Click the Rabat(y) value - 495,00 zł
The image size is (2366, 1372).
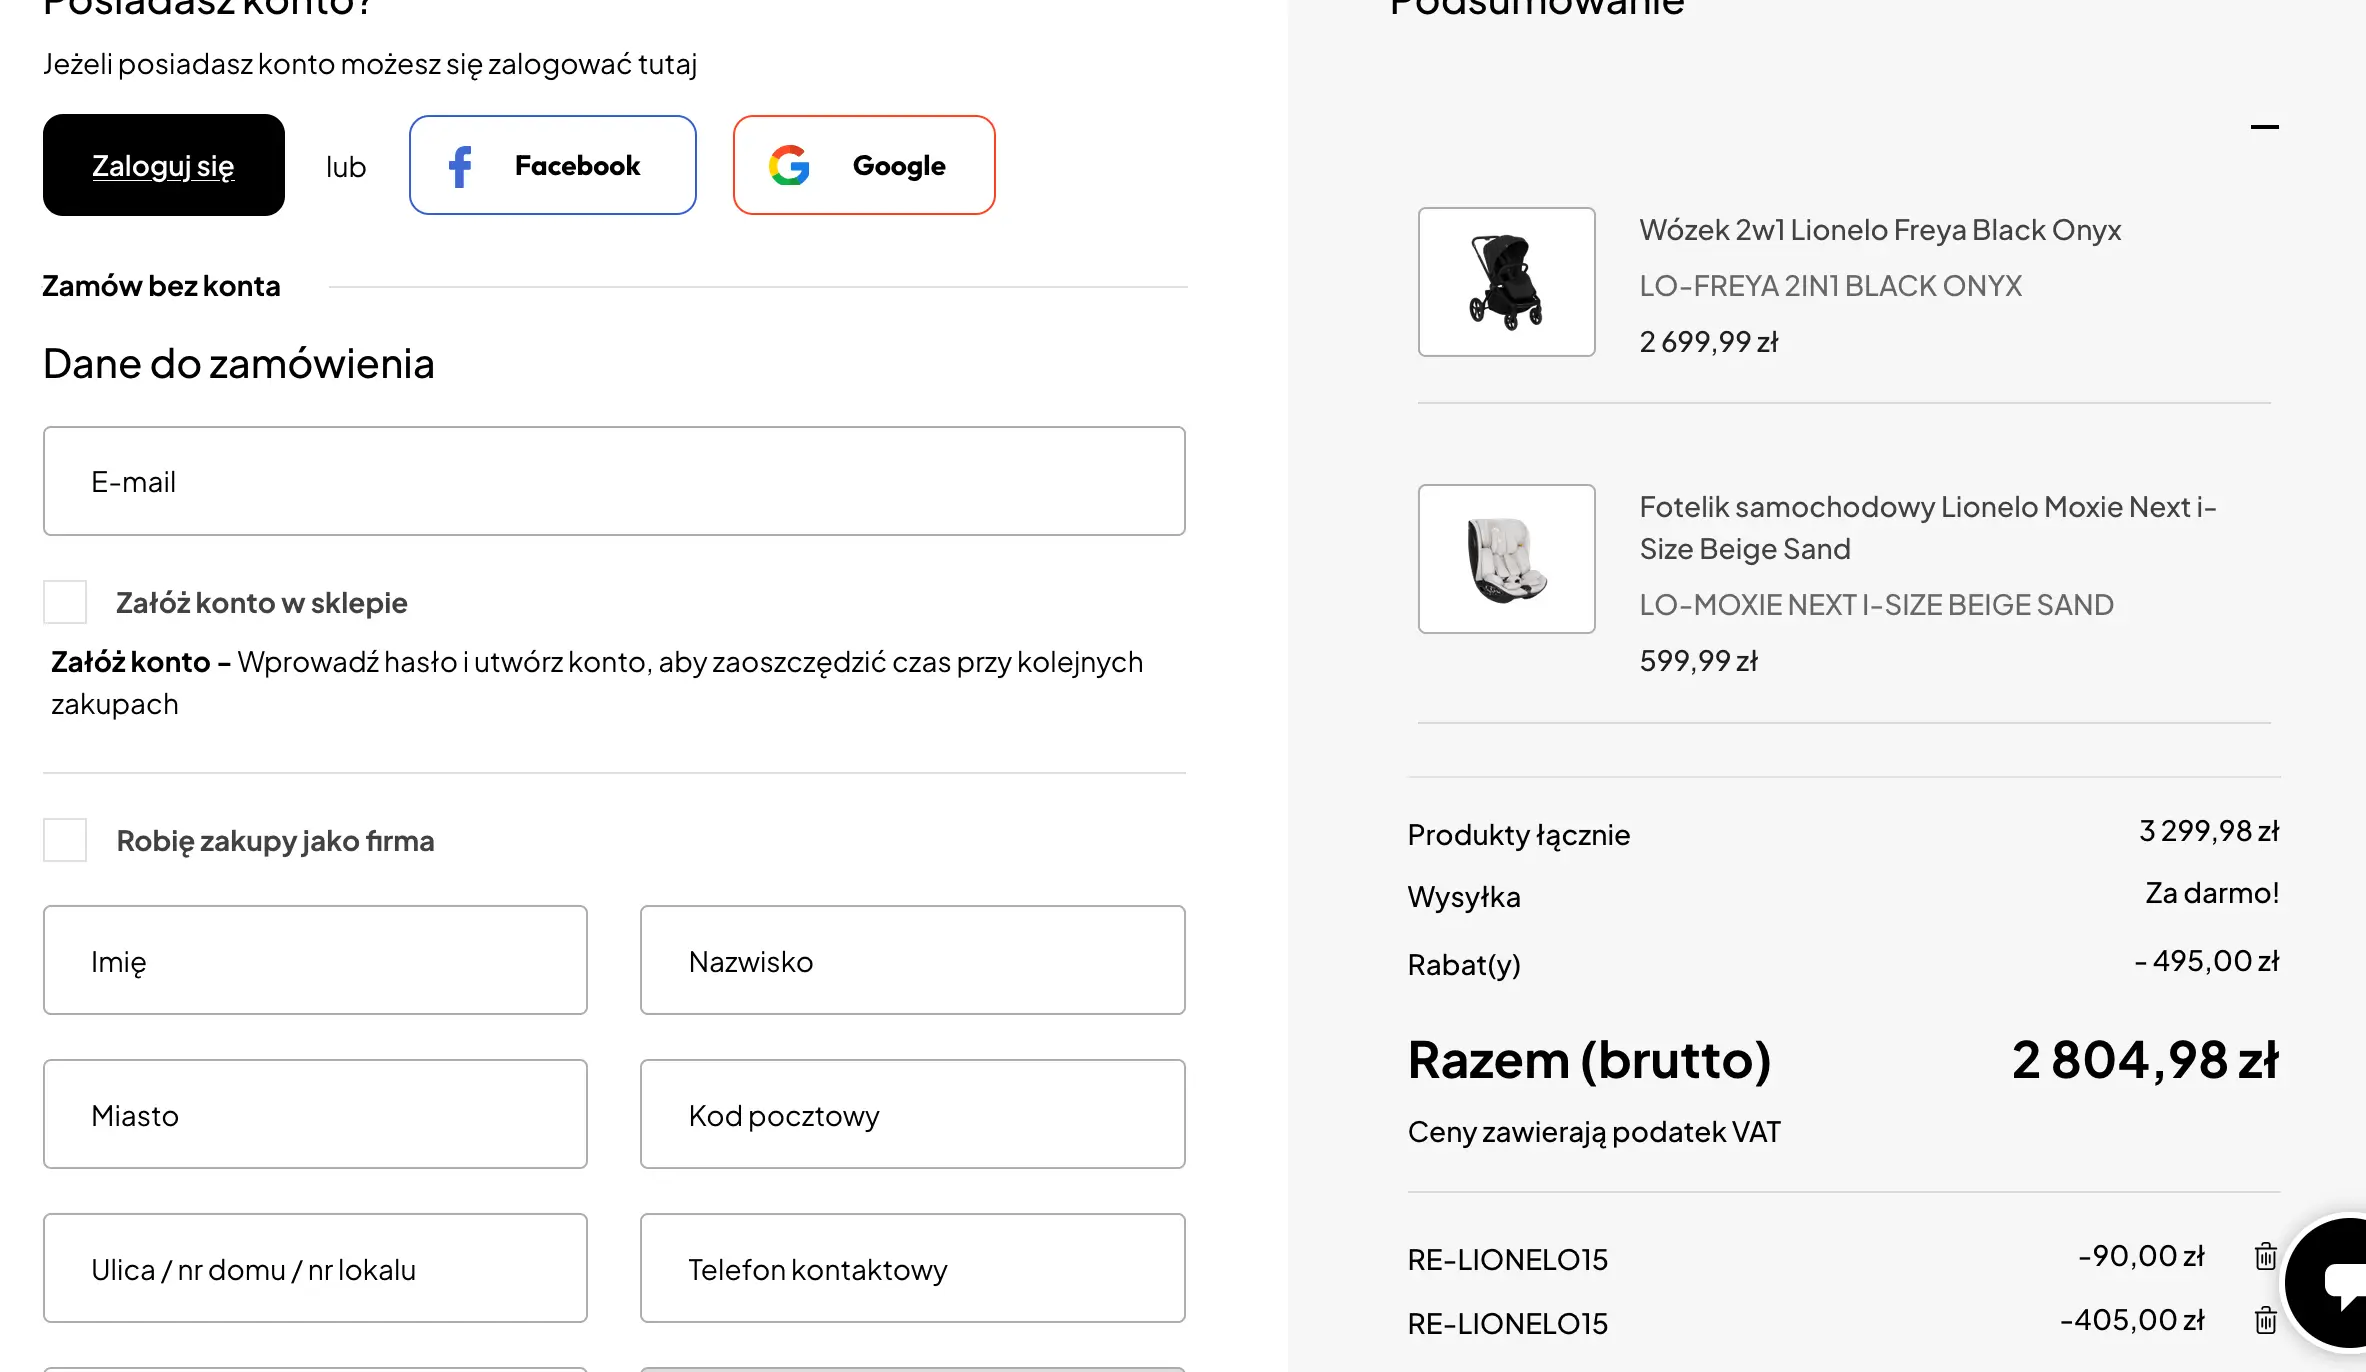pos(2207,961)
